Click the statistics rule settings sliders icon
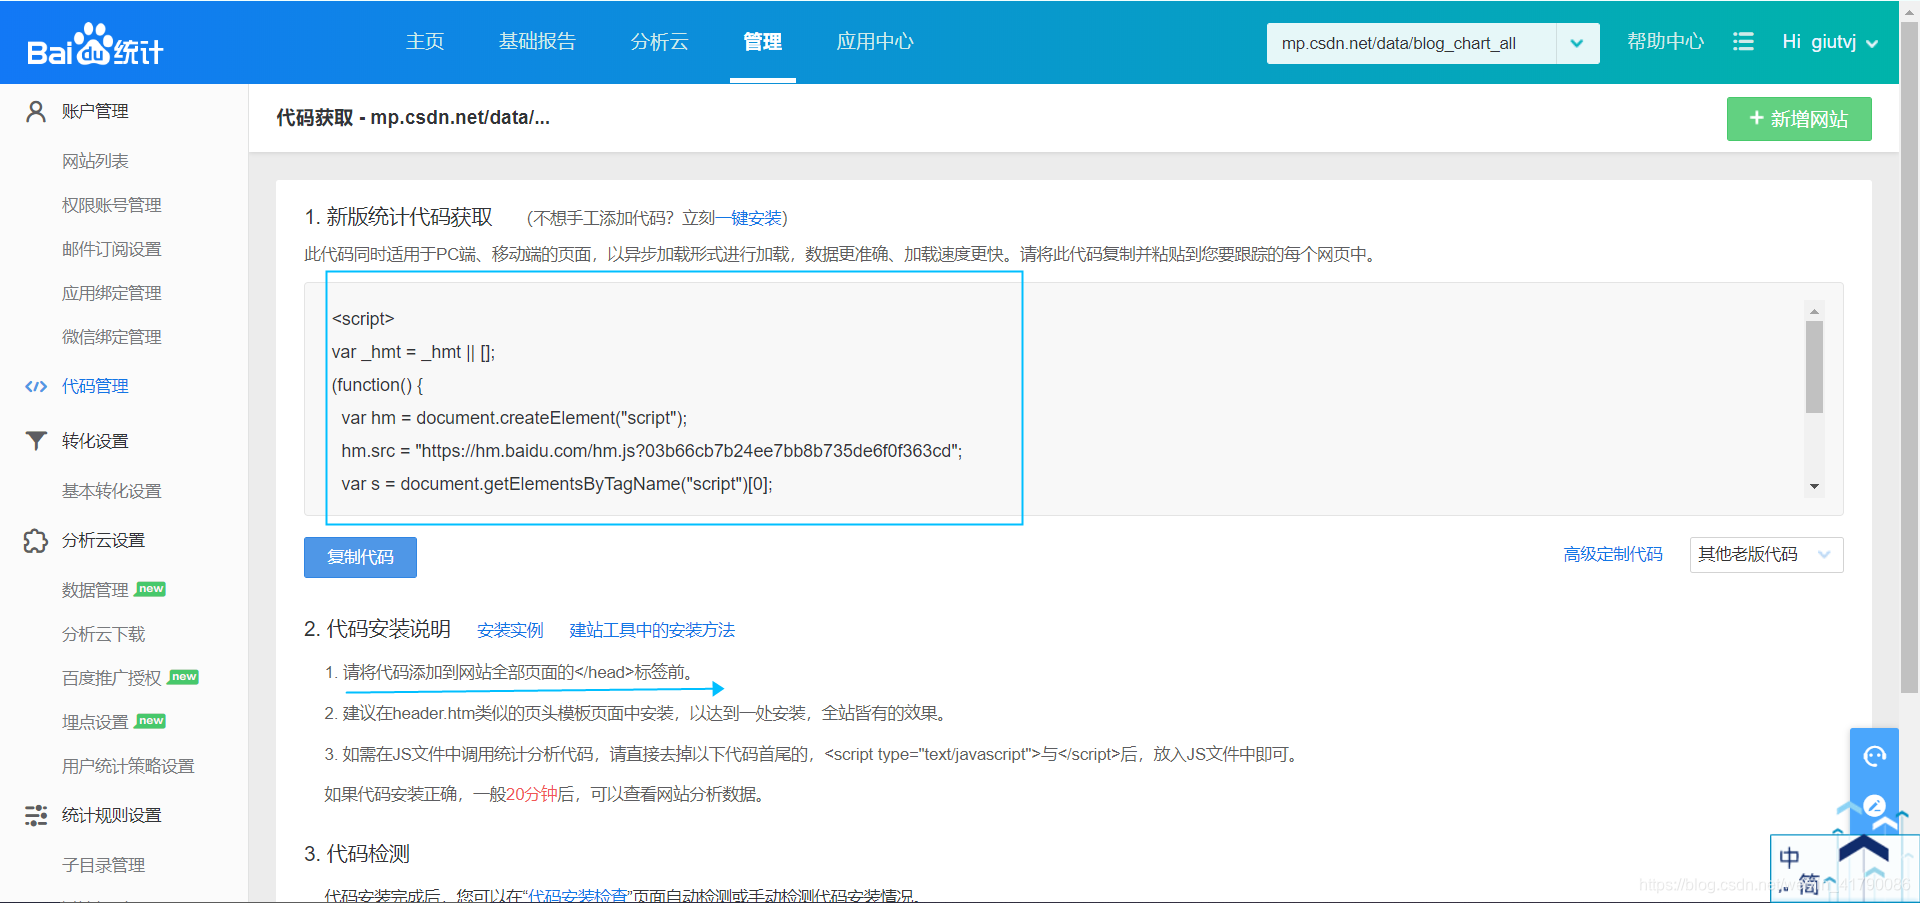This screenshot has width=1920, height=903. point(36,815)
